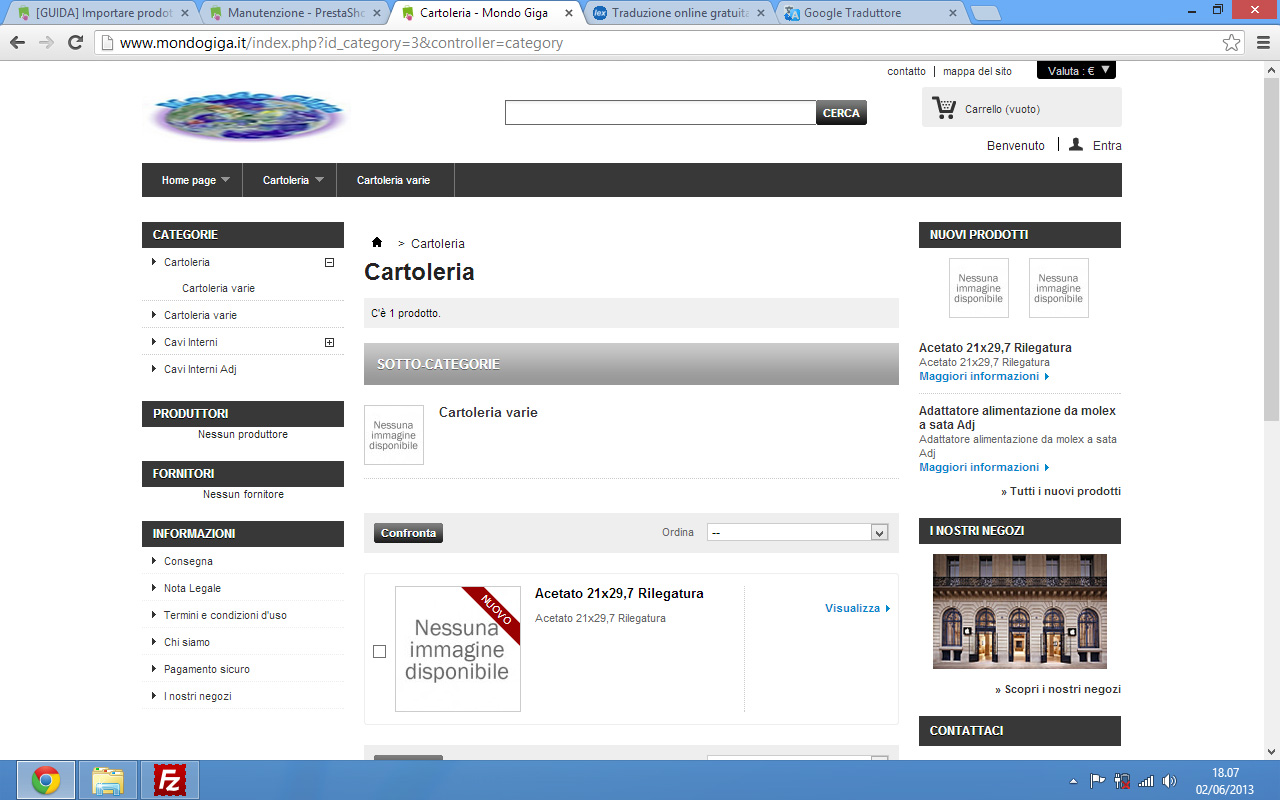Close the Google Traduttore tab

pos(953,13)
